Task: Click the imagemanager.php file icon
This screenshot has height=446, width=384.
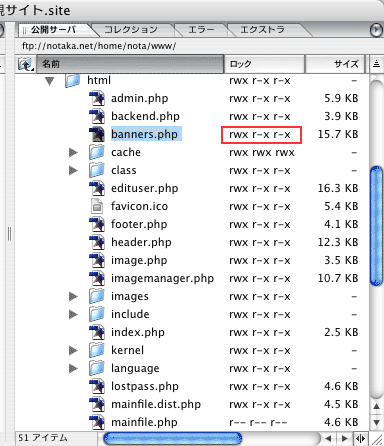Action: click(x=97, y=278)
